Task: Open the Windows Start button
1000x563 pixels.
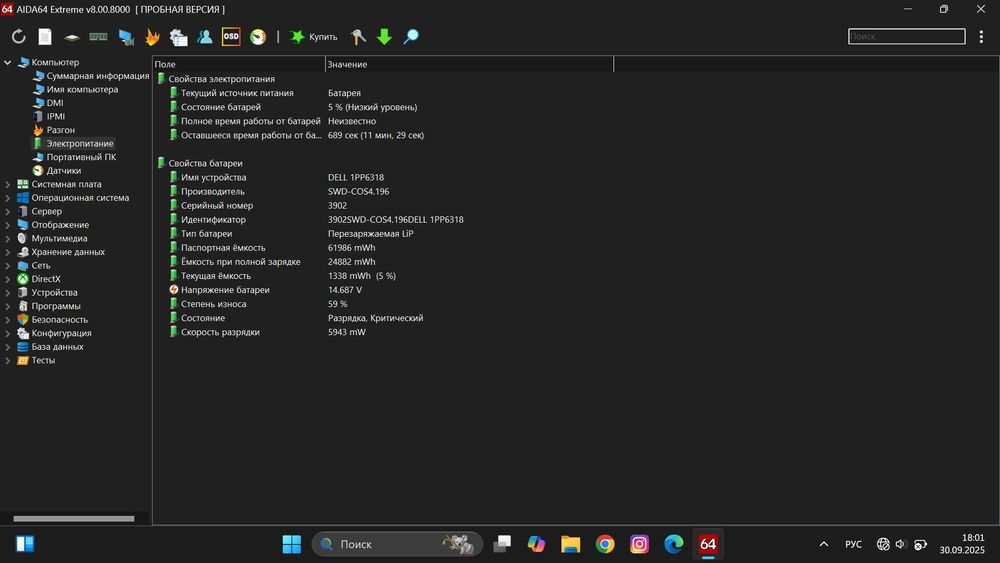Action: (291, 545)
